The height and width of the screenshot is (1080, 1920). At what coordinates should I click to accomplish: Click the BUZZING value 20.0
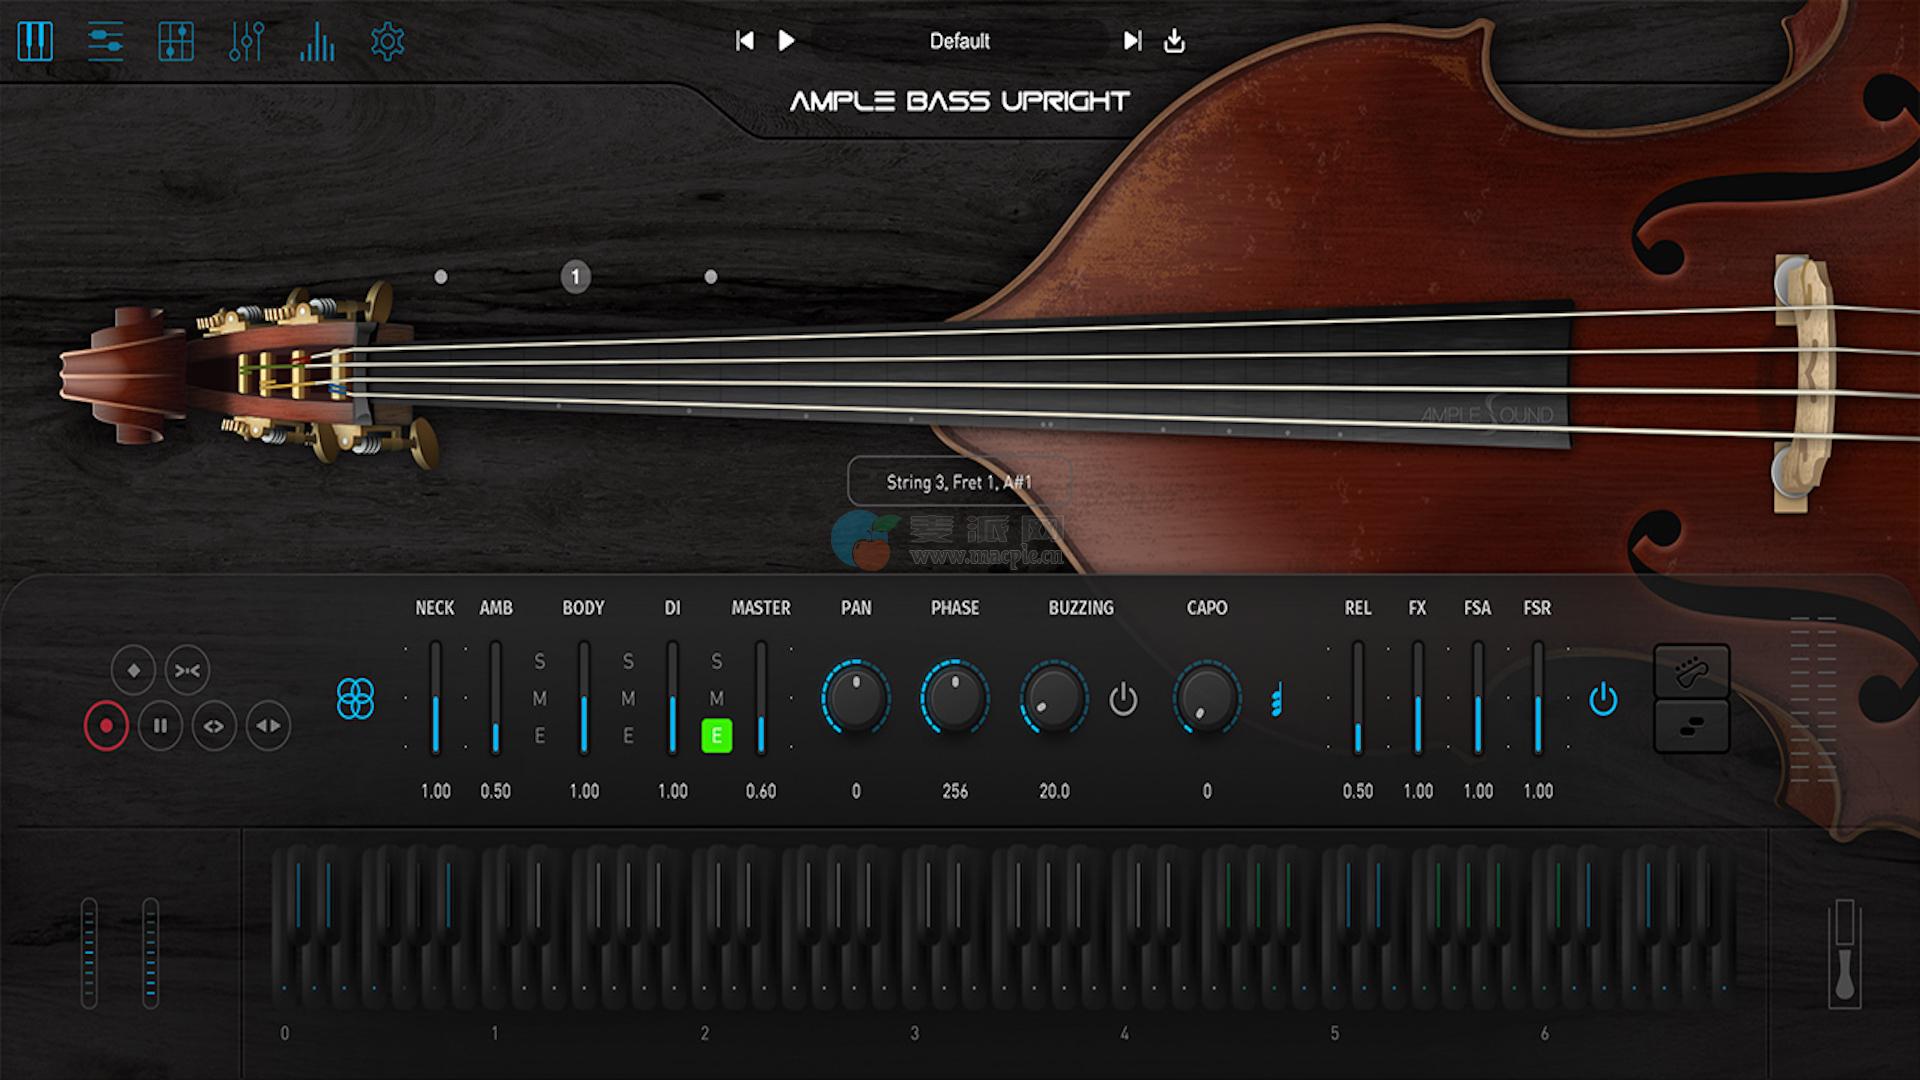tap(1054, 791)
